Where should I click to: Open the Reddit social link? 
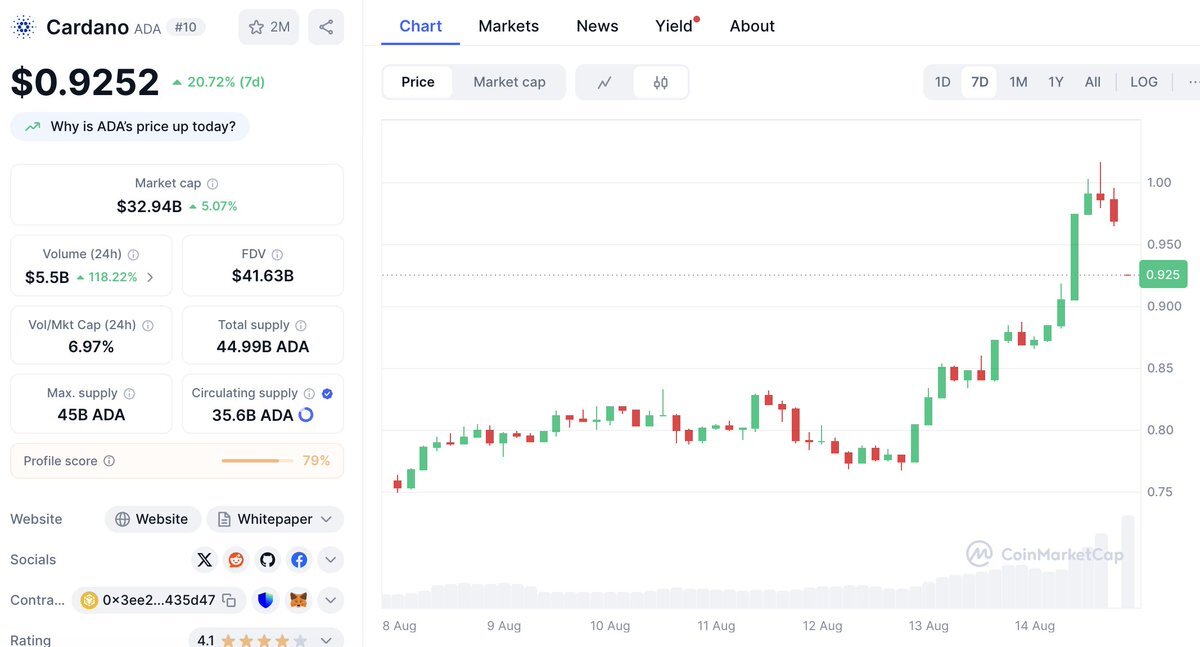click(236, 560)
